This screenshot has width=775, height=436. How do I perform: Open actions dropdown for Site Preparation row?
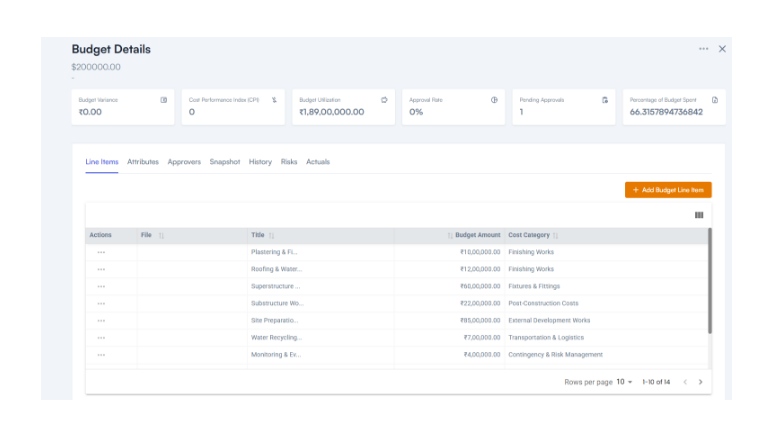(x=101, y=321)
